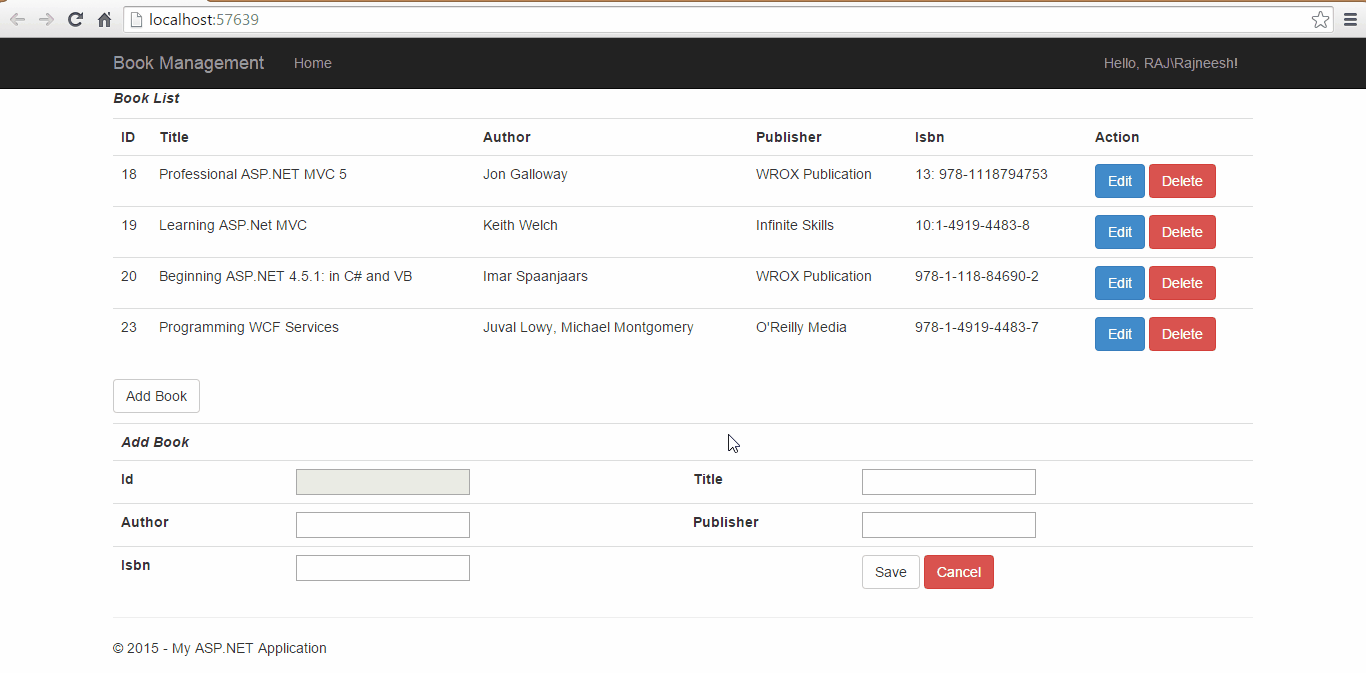The width and height of the screenshot is (1366, 673).
Task: Click into the Author text box
Action: click(x=382, y=525)
